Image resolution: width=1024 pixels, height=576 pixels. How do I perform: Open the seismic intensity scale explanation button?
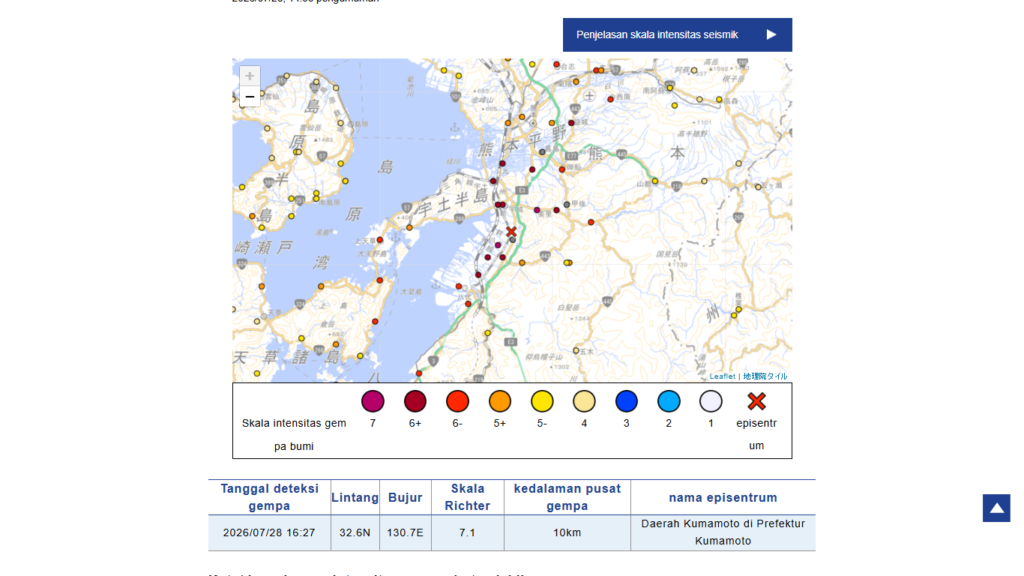coord(677,35)
